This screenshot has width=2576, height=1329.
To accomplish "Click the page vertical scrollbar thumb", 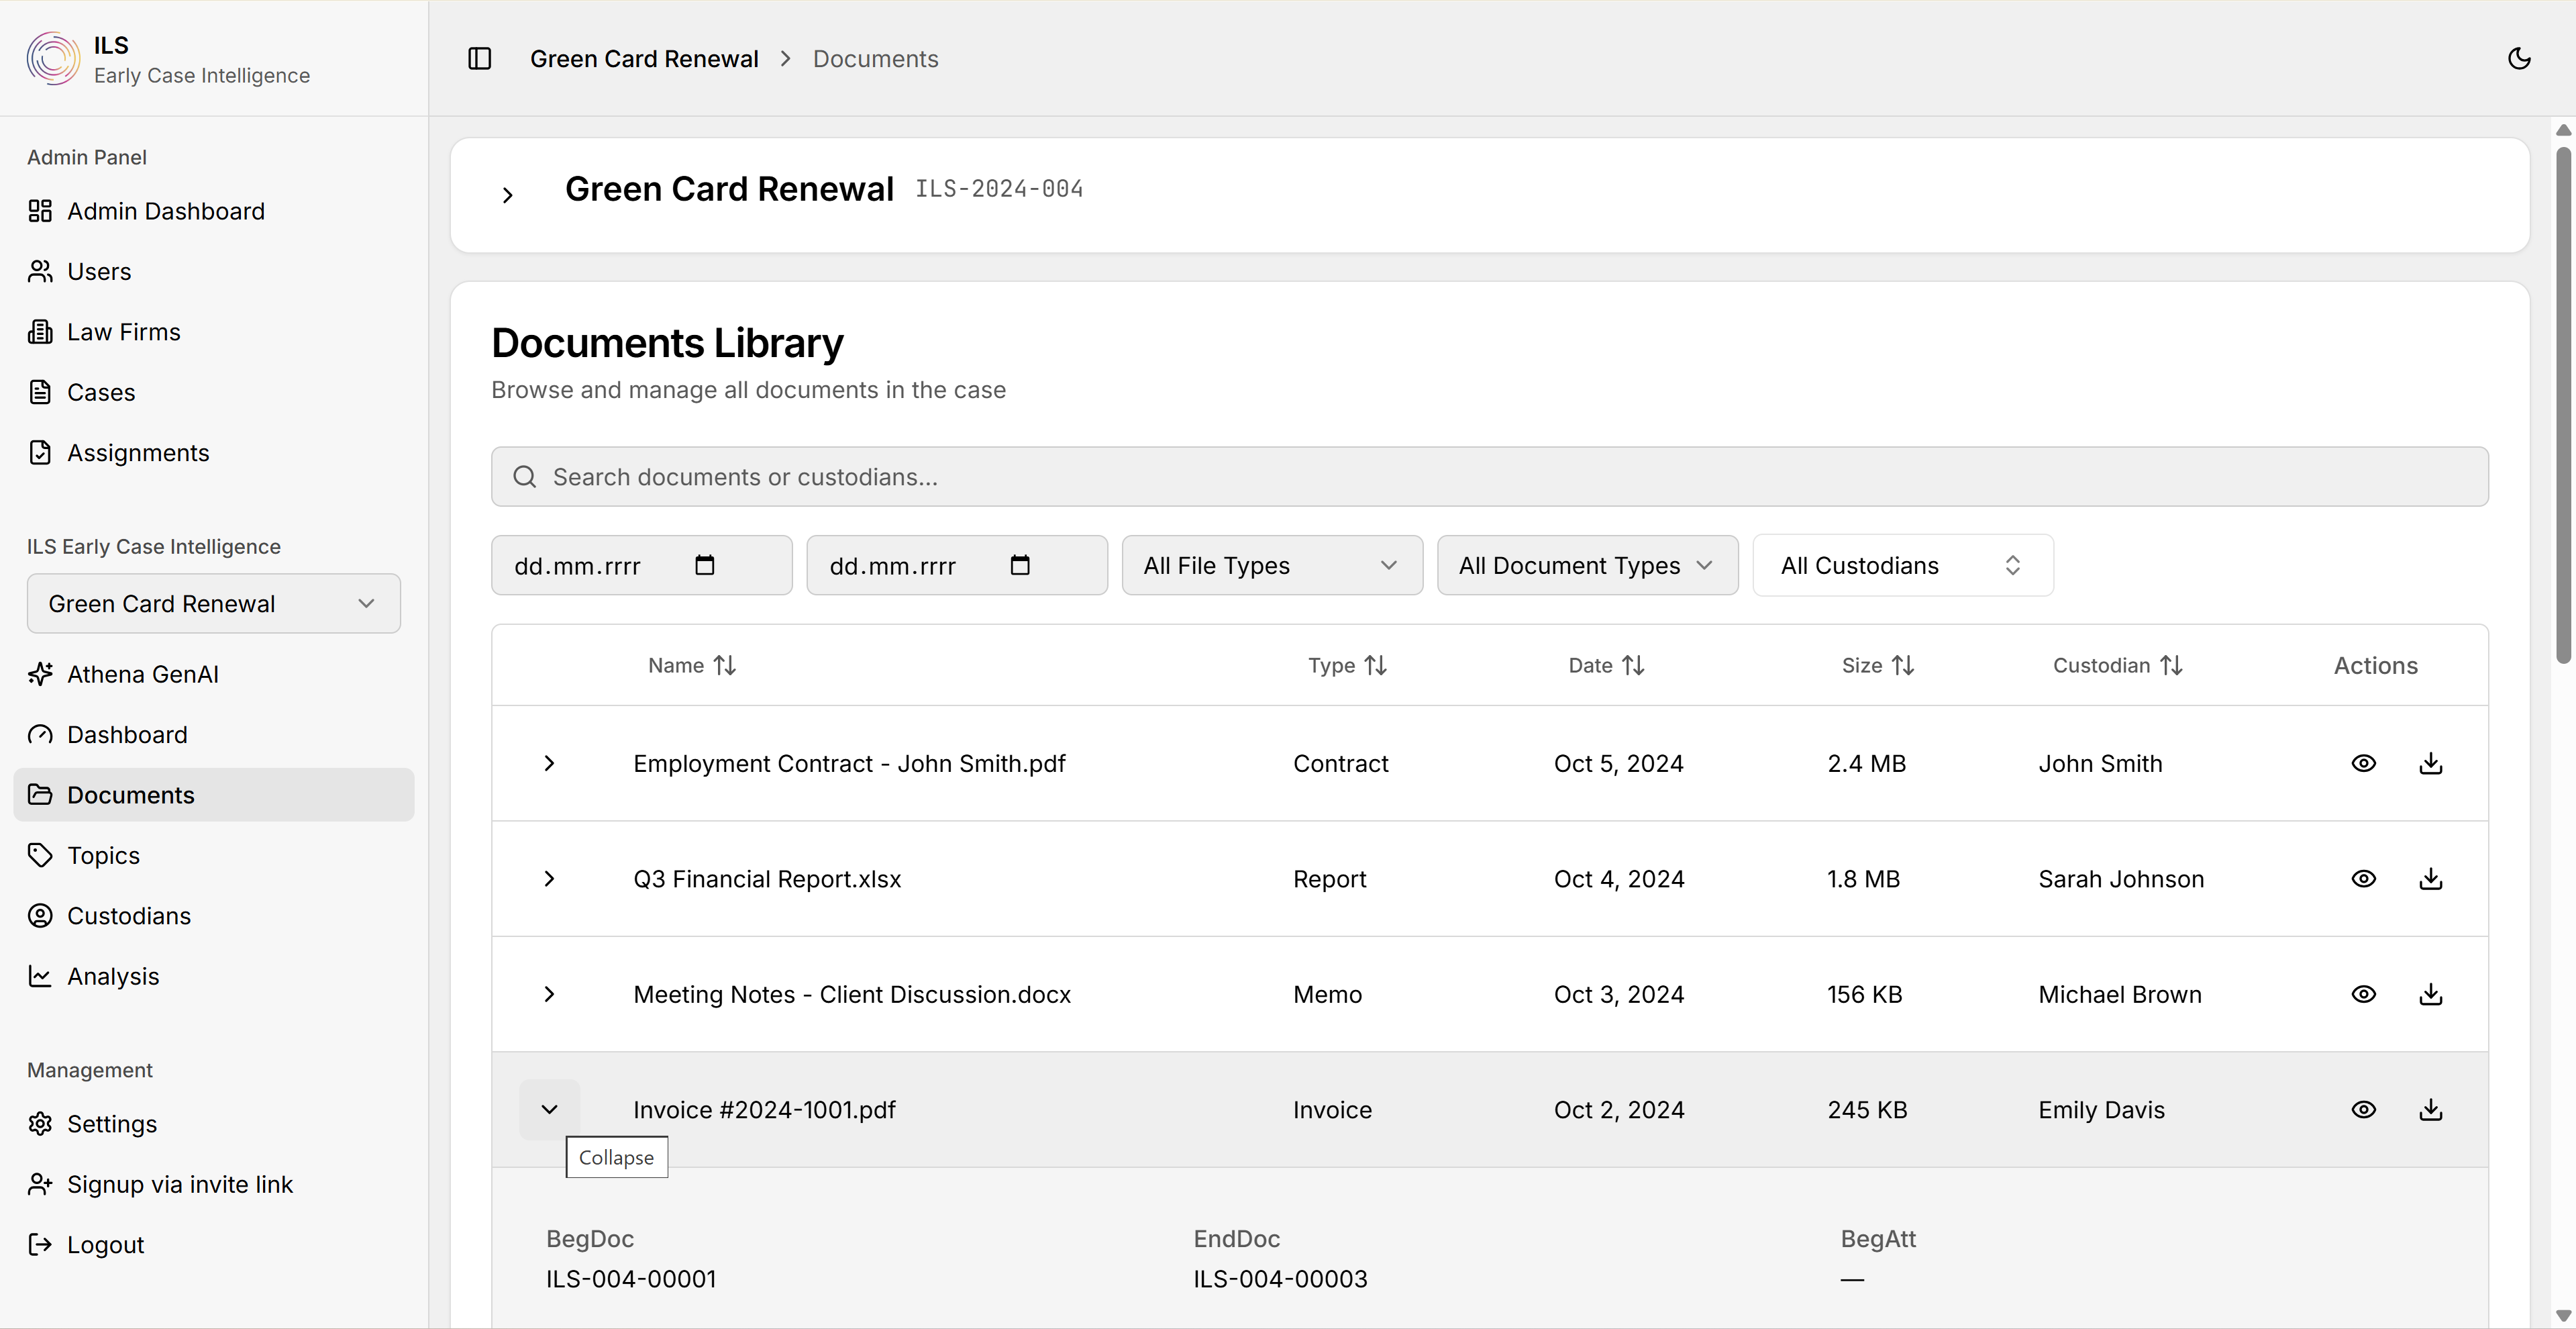I will click(x=2563, y=405).
